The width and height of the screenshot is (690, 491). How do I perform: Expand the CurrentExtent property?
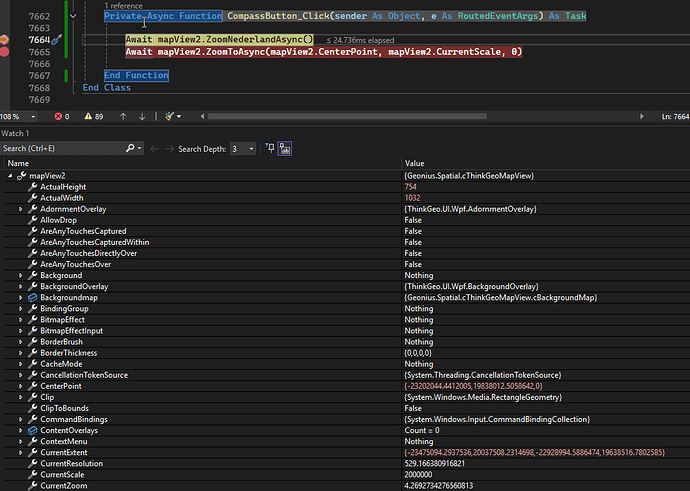point(20,452)
